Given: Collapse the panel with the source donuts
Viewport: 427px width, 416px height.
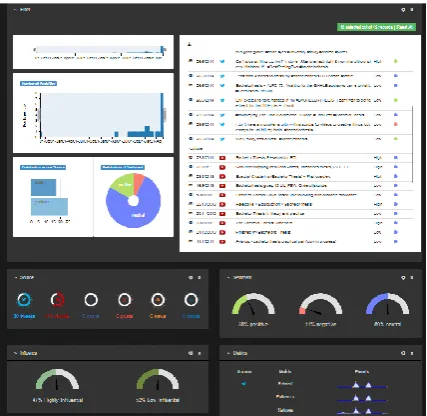Looking at the screenshot, I should point(15,277).
